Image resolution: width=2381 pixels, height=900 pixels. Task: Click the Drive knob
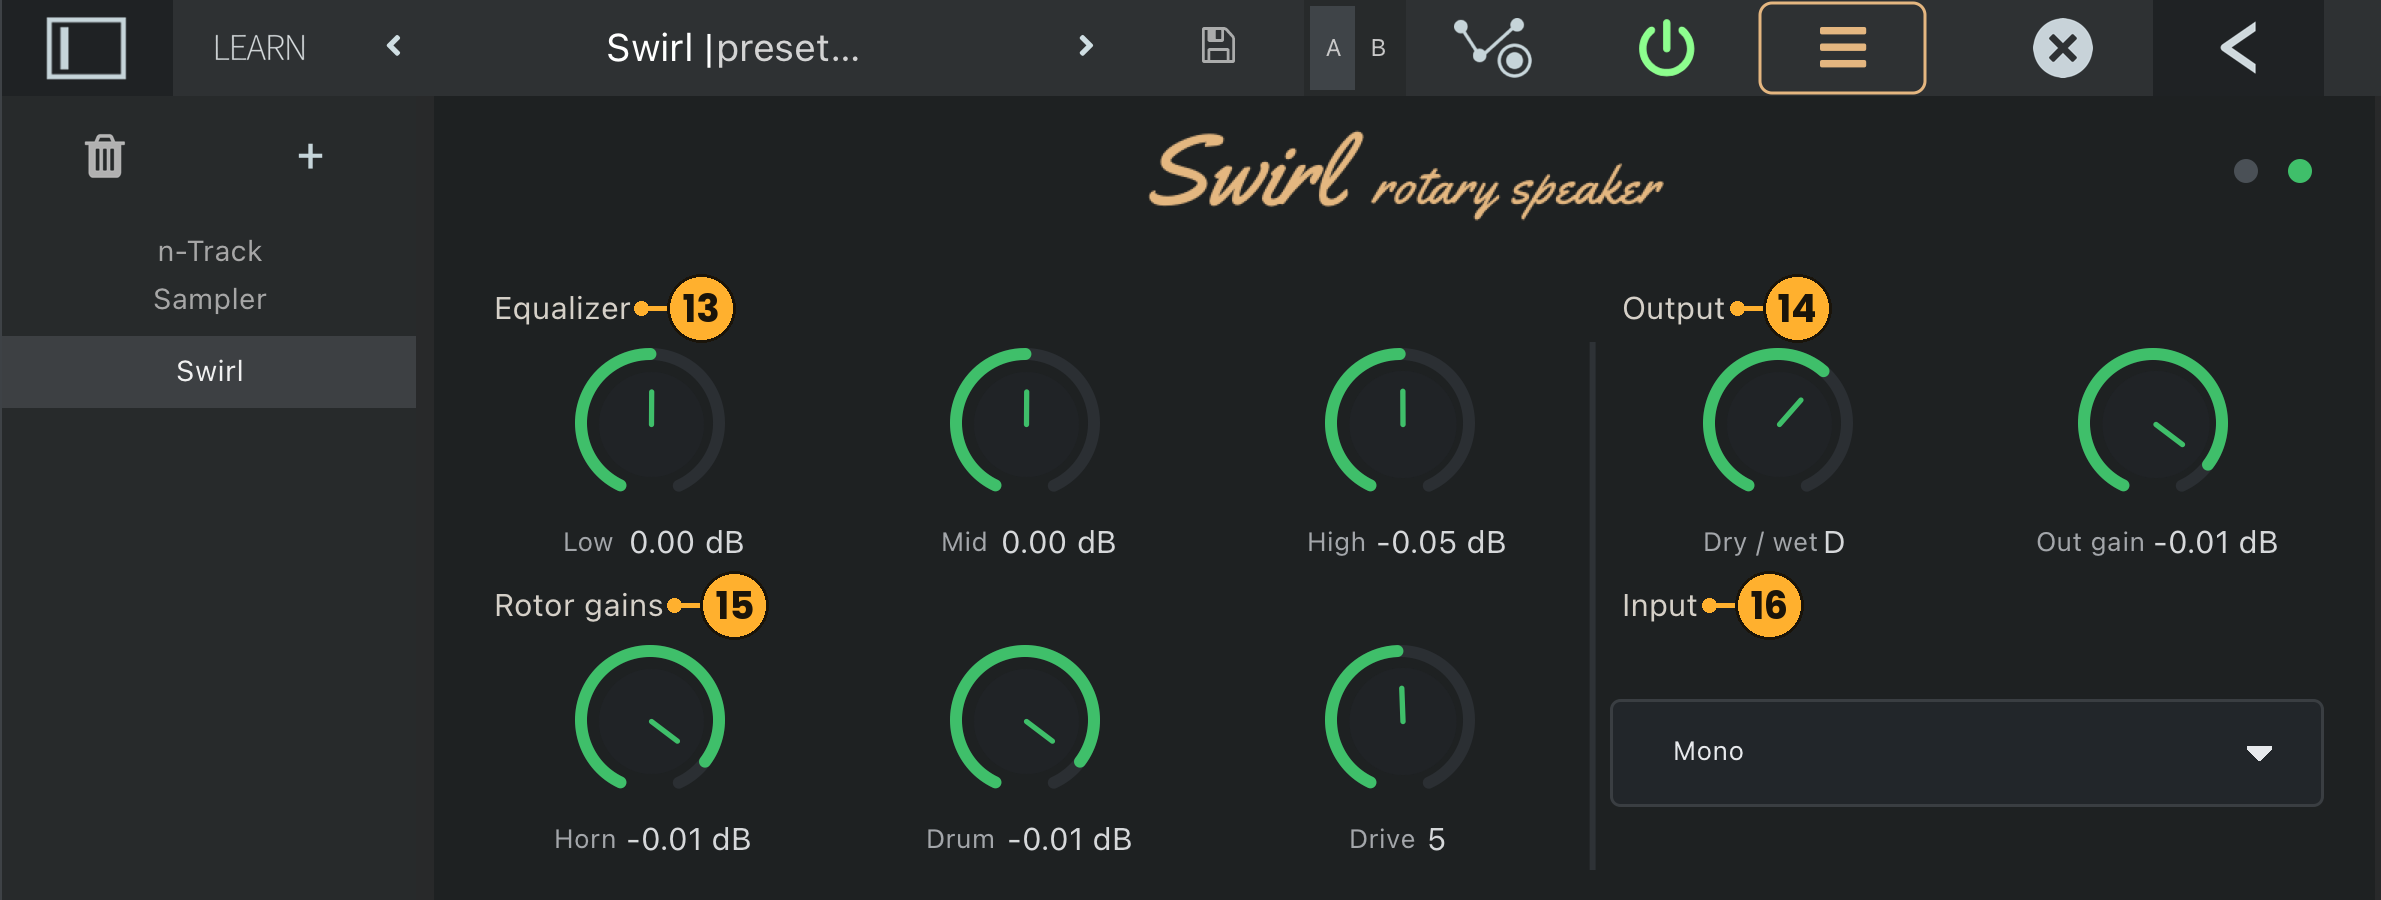[1400, 719]
